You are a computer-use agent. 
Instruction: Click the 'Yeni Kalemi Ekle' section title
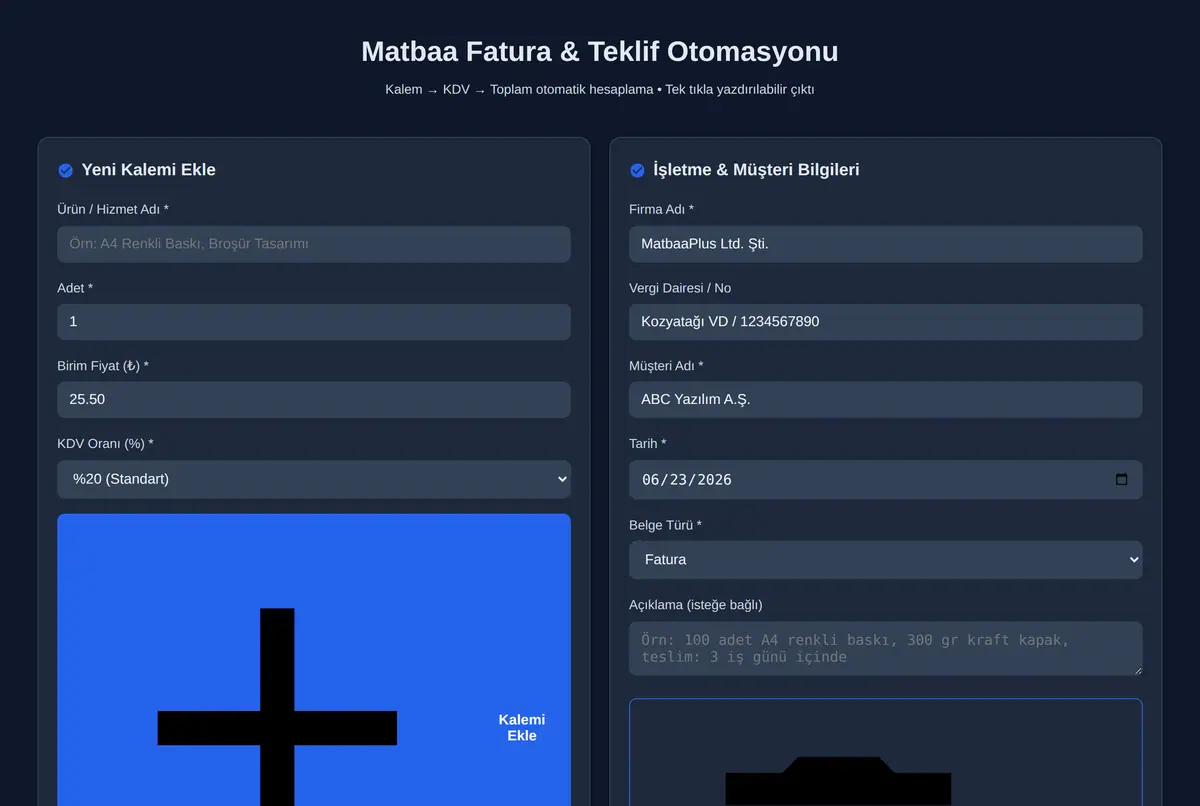[149, 170]
